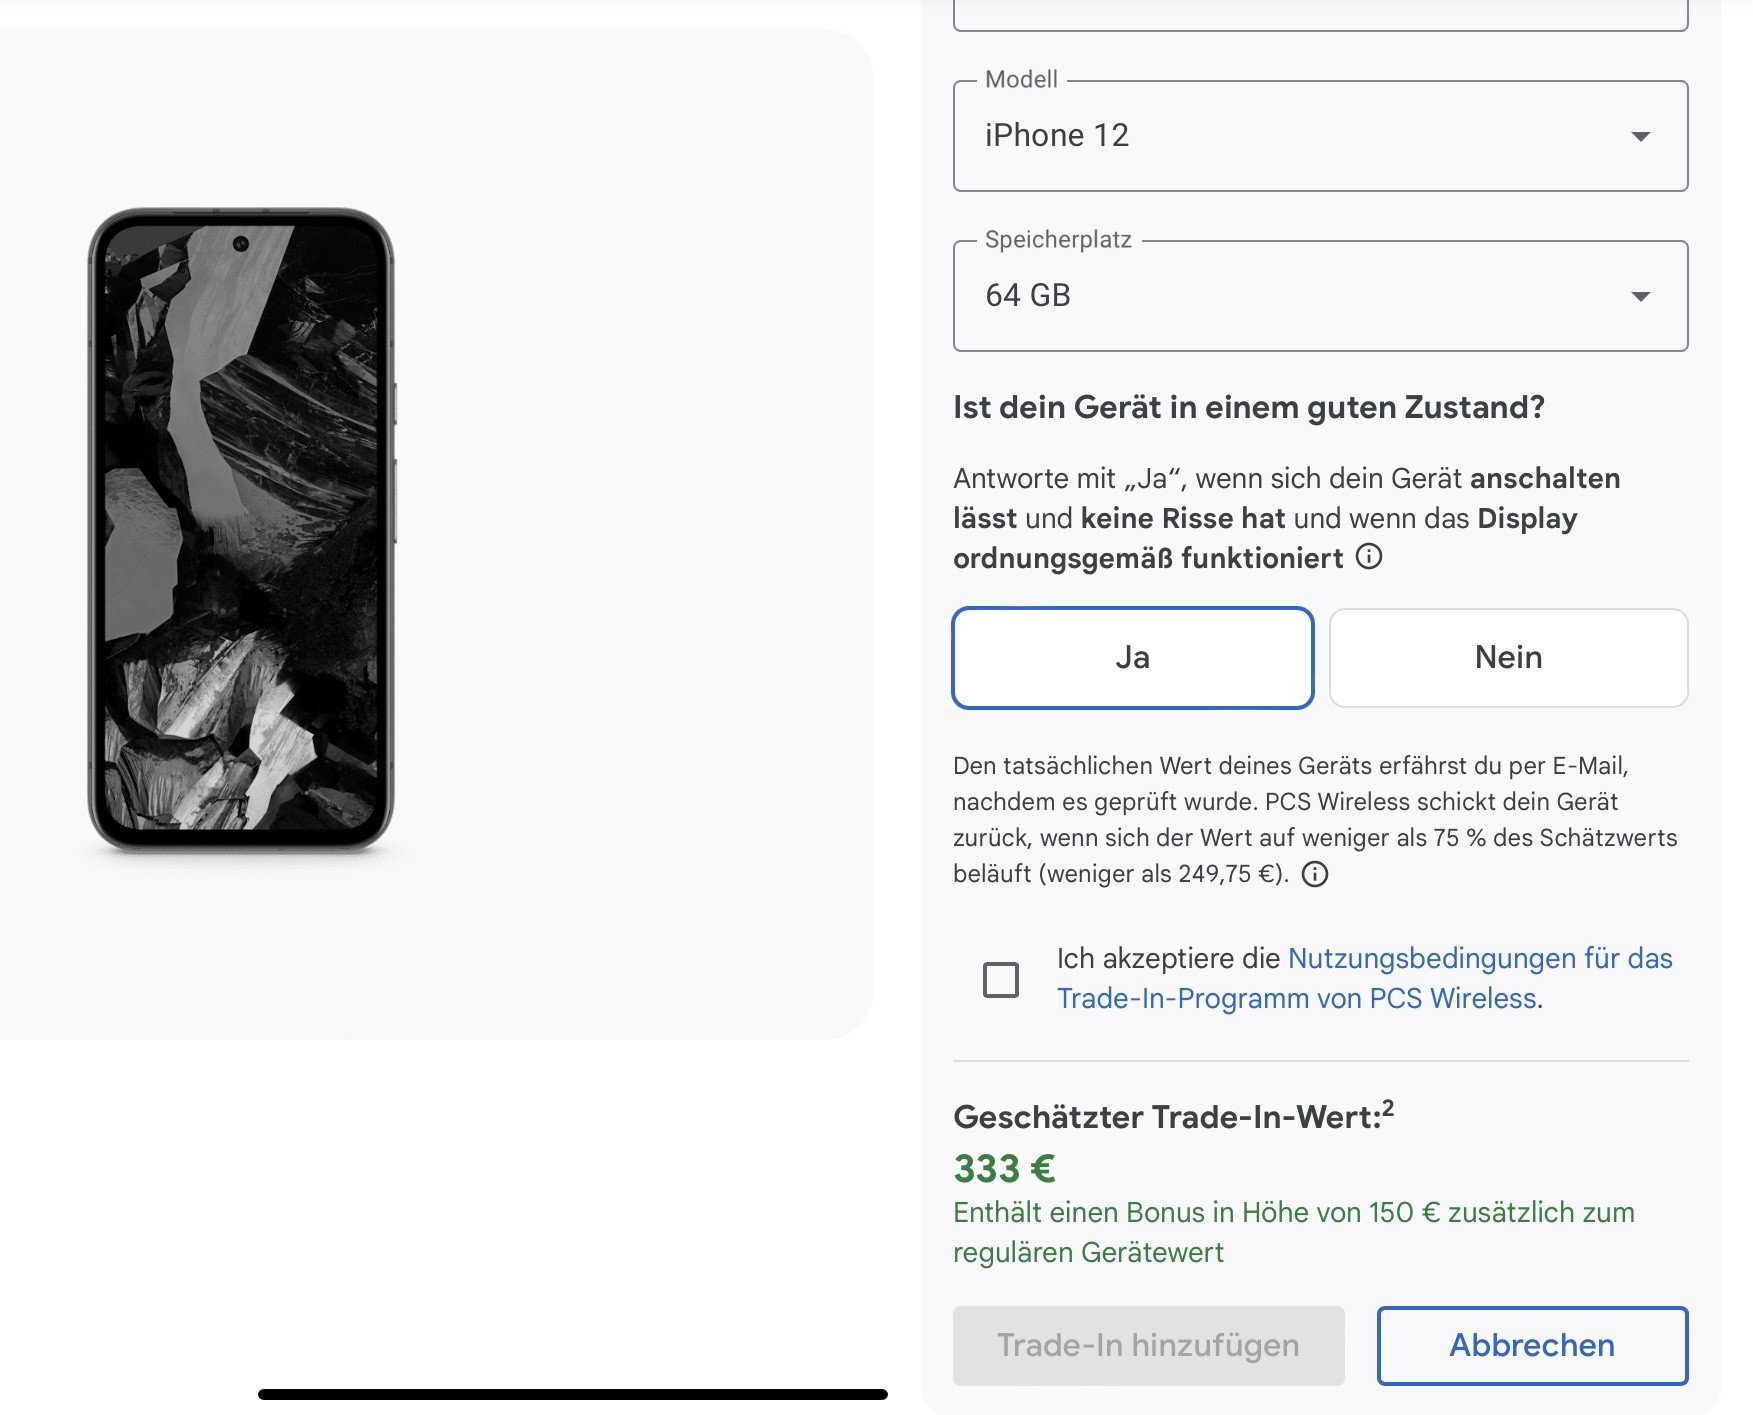Image resolution: width=1753 pixels, height=1415 pixels.
Task: Click the green 150 € bonus note
Action: coord(1294,1232)
